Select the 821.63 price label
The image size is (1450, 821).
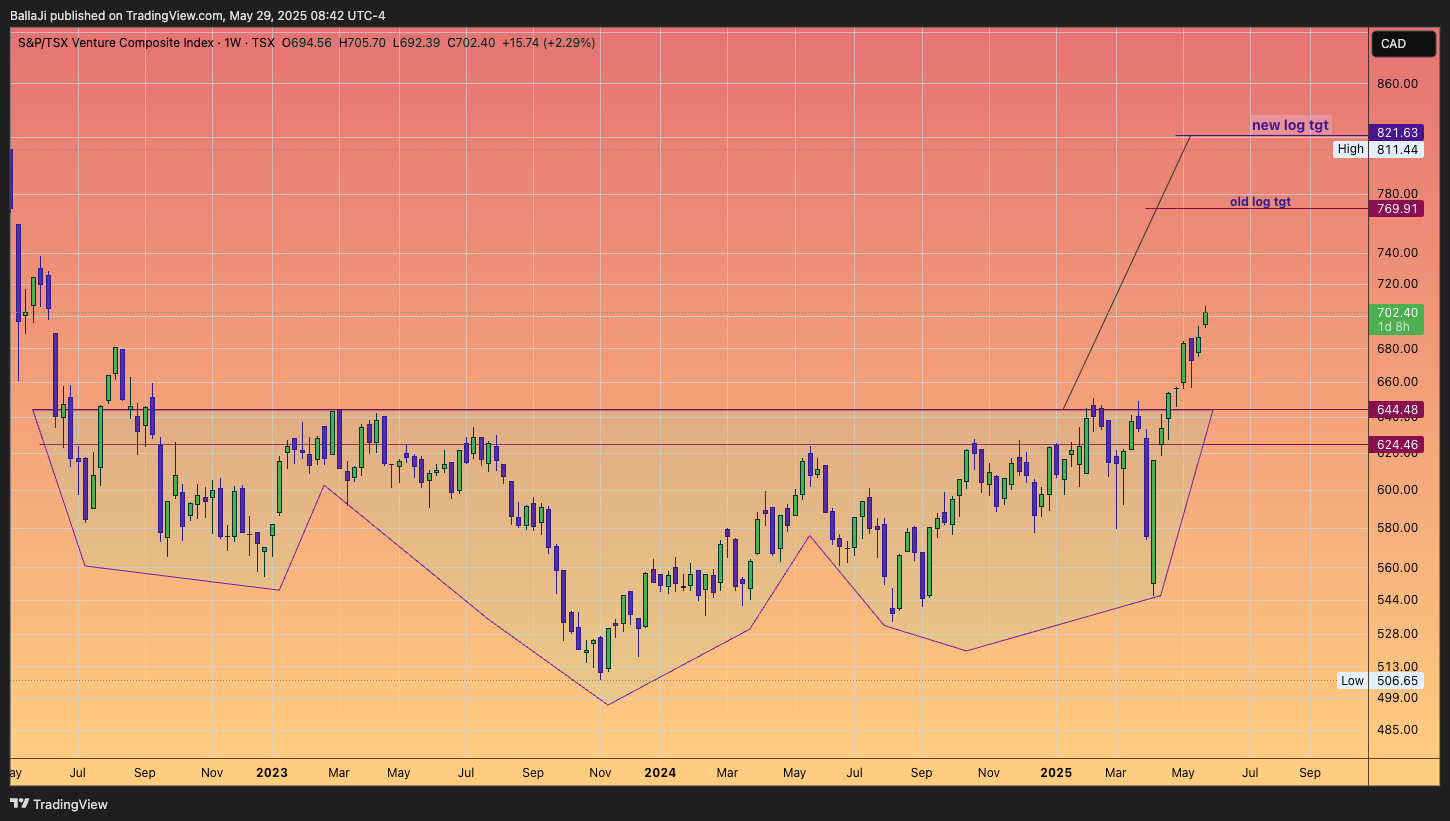pos(1397,133)
